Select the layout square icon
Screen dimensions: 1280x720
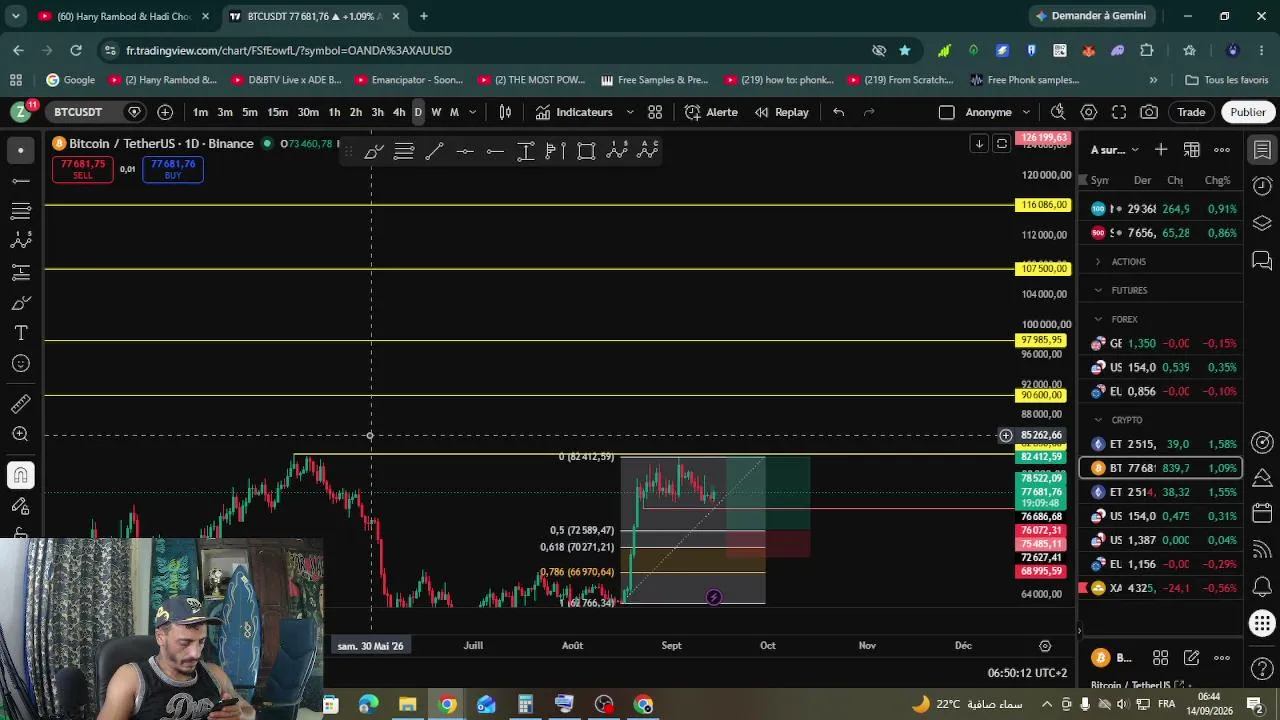coord(947,112)
